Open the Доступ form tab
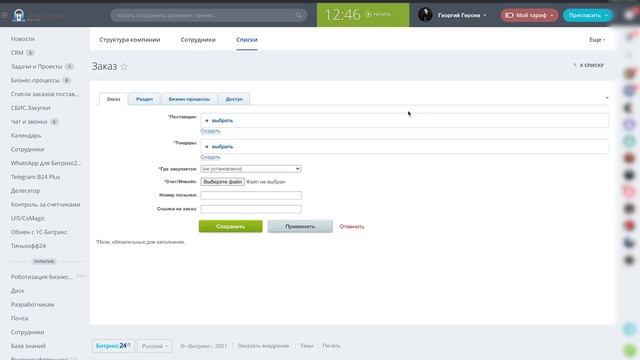 point(234,99)
